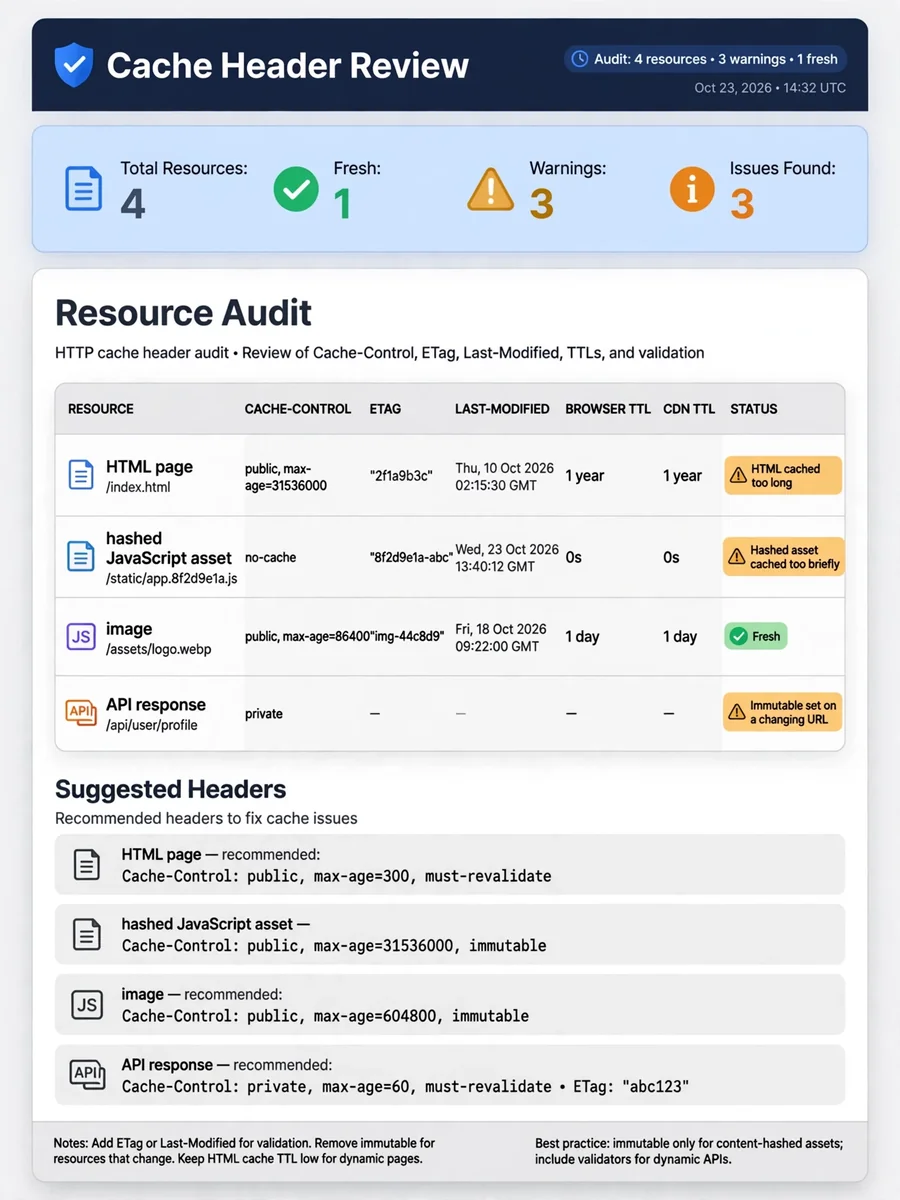Click the LAST-MODIFIED column header
This screenshot has width=900, height=1200.
(x=502, y=409)
